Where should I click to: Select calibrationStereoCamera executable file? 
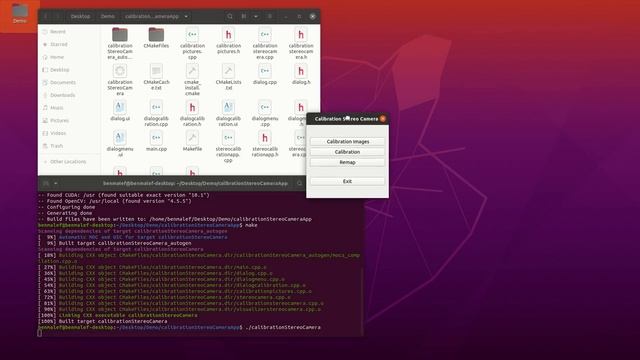120,80
